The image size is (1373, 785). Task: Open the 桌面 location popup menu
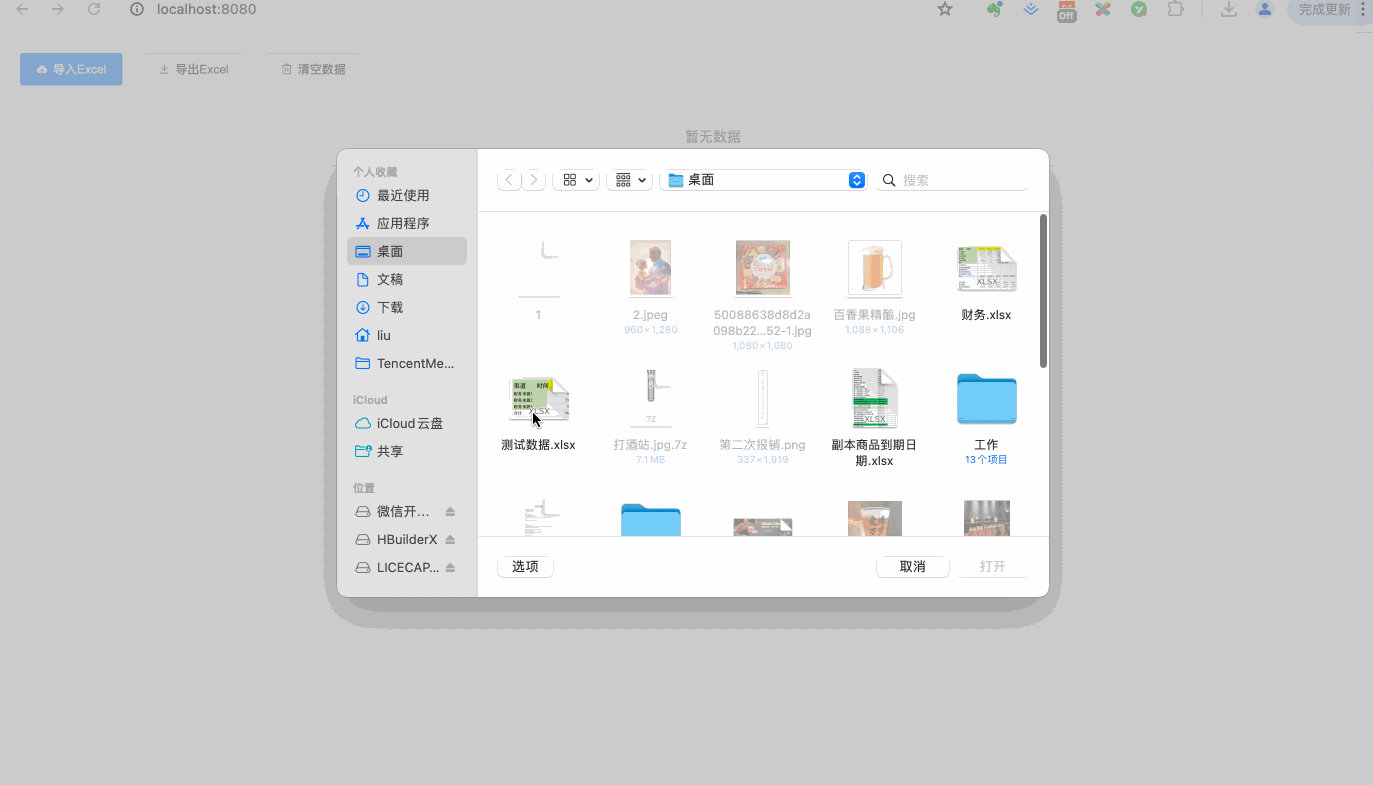coord(763,180)
